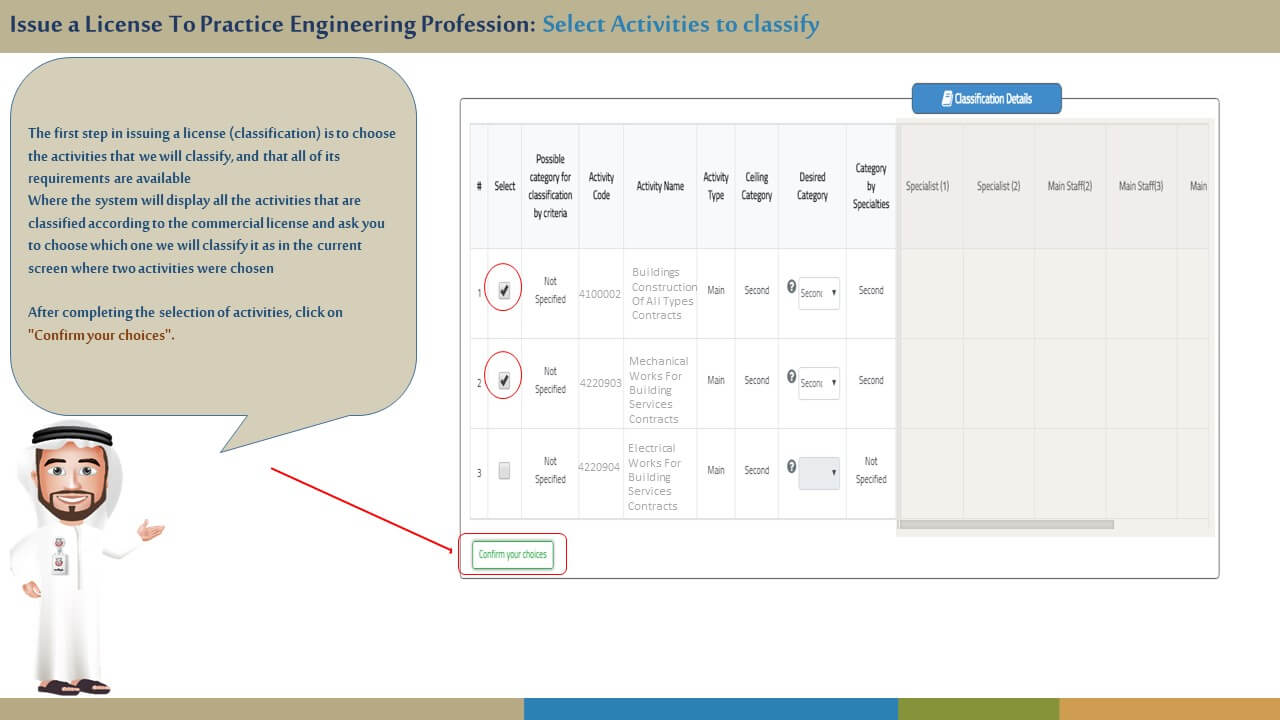The height and width of the screenshot is (720, 1280).
Task: Click the help icon in the Mechanical Works row
Action: click(792, 377)
